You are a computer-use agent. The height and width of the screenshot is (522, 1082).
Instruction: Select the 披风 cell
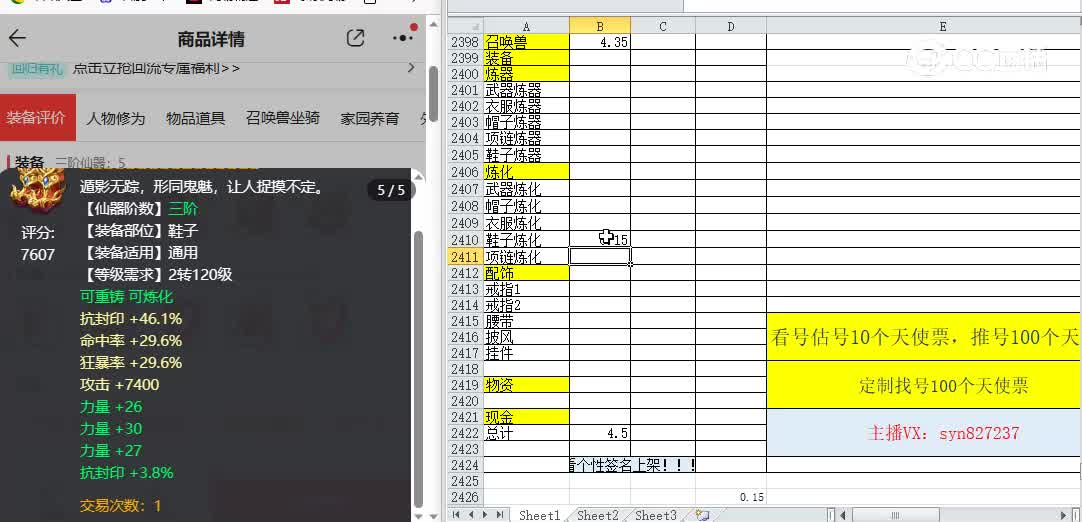click(x=527, y=337)
